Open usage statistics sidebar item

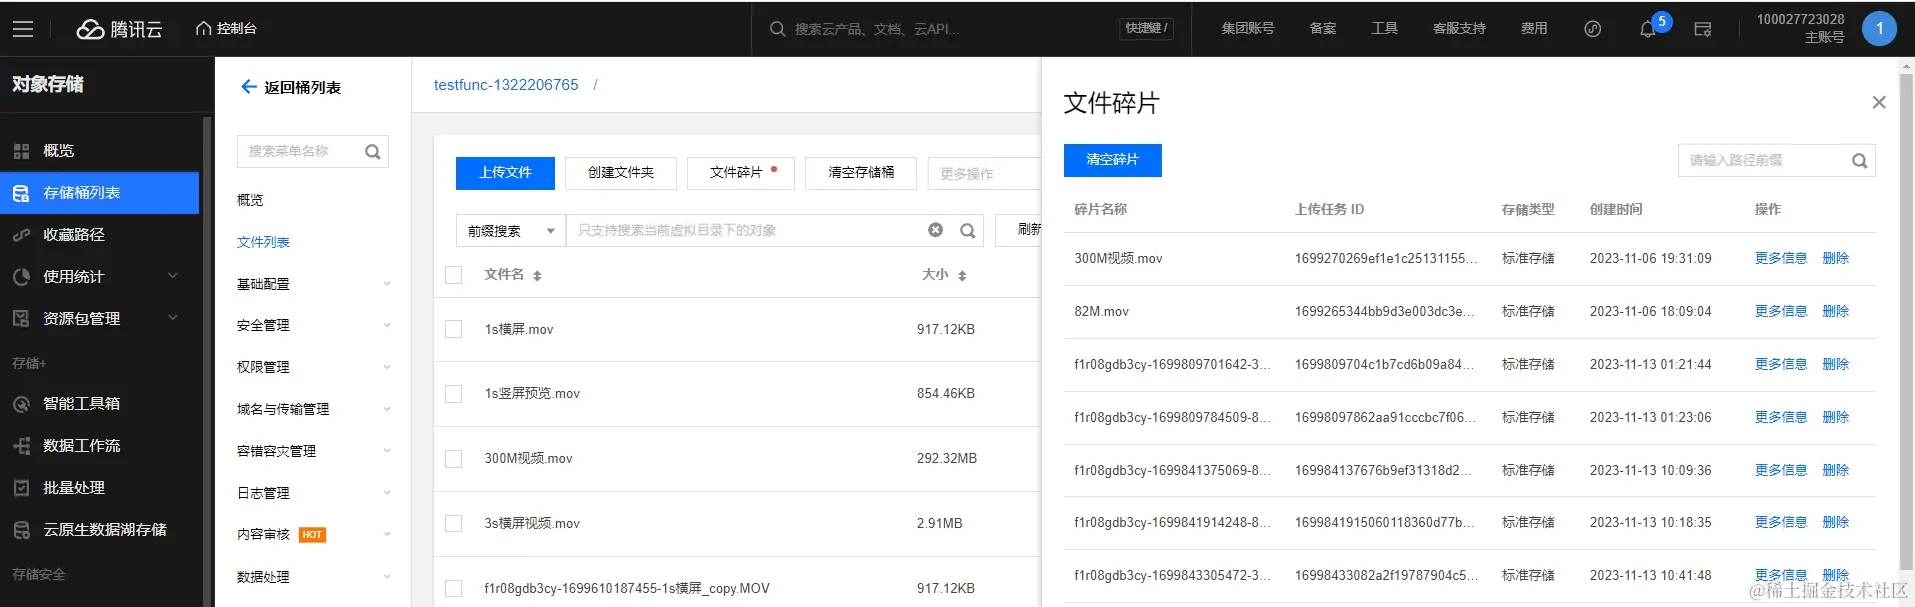(100, 277)
